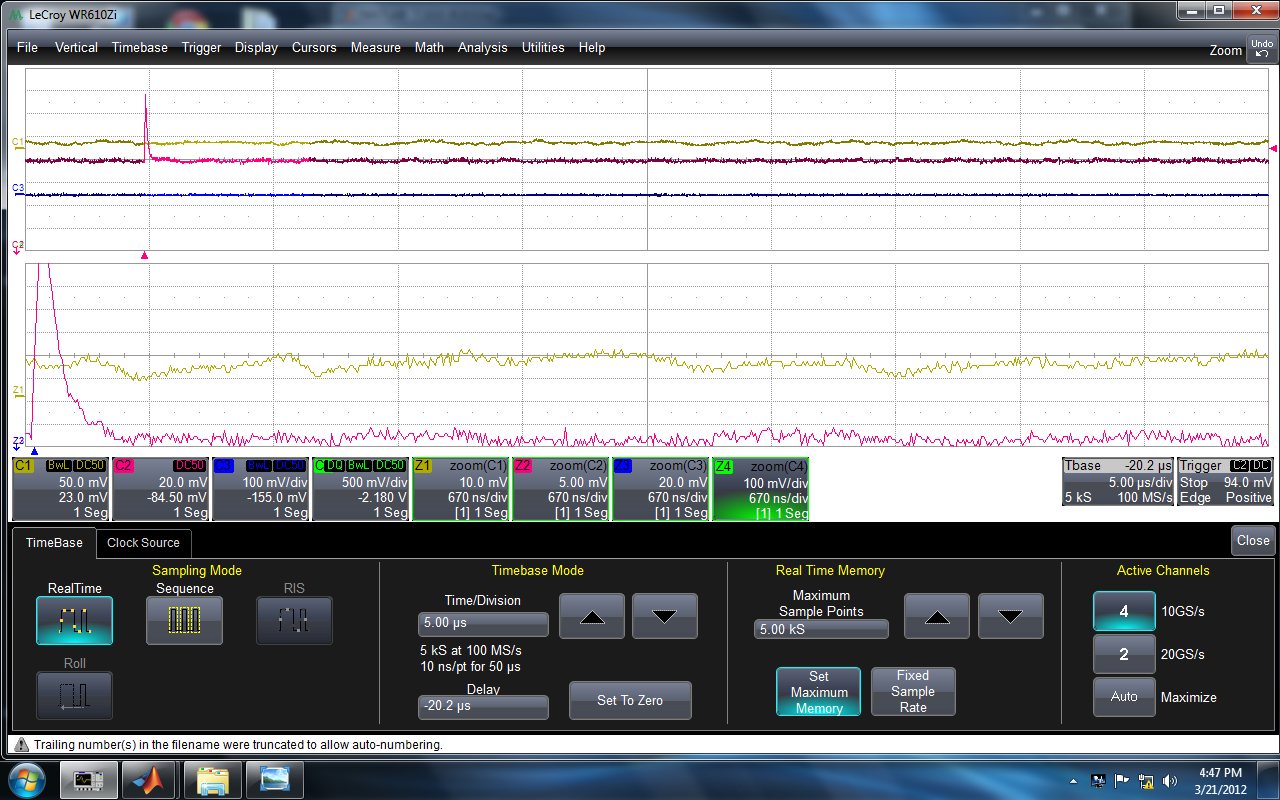Decrease Time/Division with down arrow
This screenshot has height=800, width=1280.
click(665, 616)
